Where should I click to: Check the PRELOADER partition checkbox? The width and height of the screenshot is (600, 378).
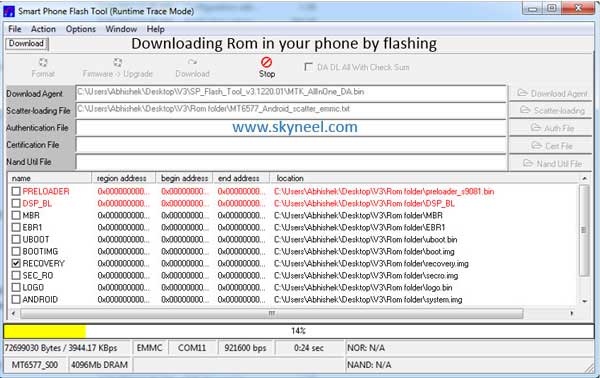[x=16, y=191]
